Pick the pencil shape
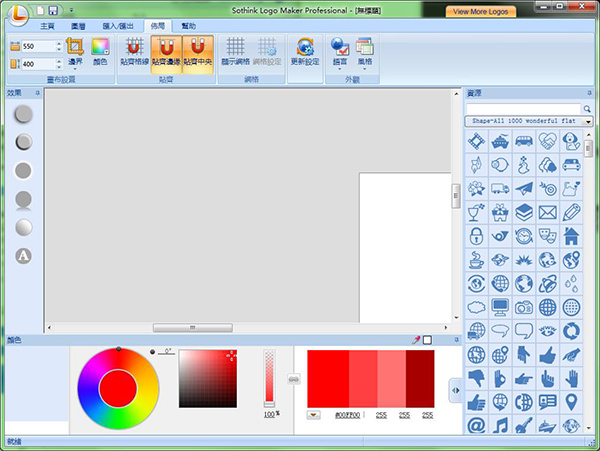The image size is (600, 451). pyautogui.click(x=571, y=212)
